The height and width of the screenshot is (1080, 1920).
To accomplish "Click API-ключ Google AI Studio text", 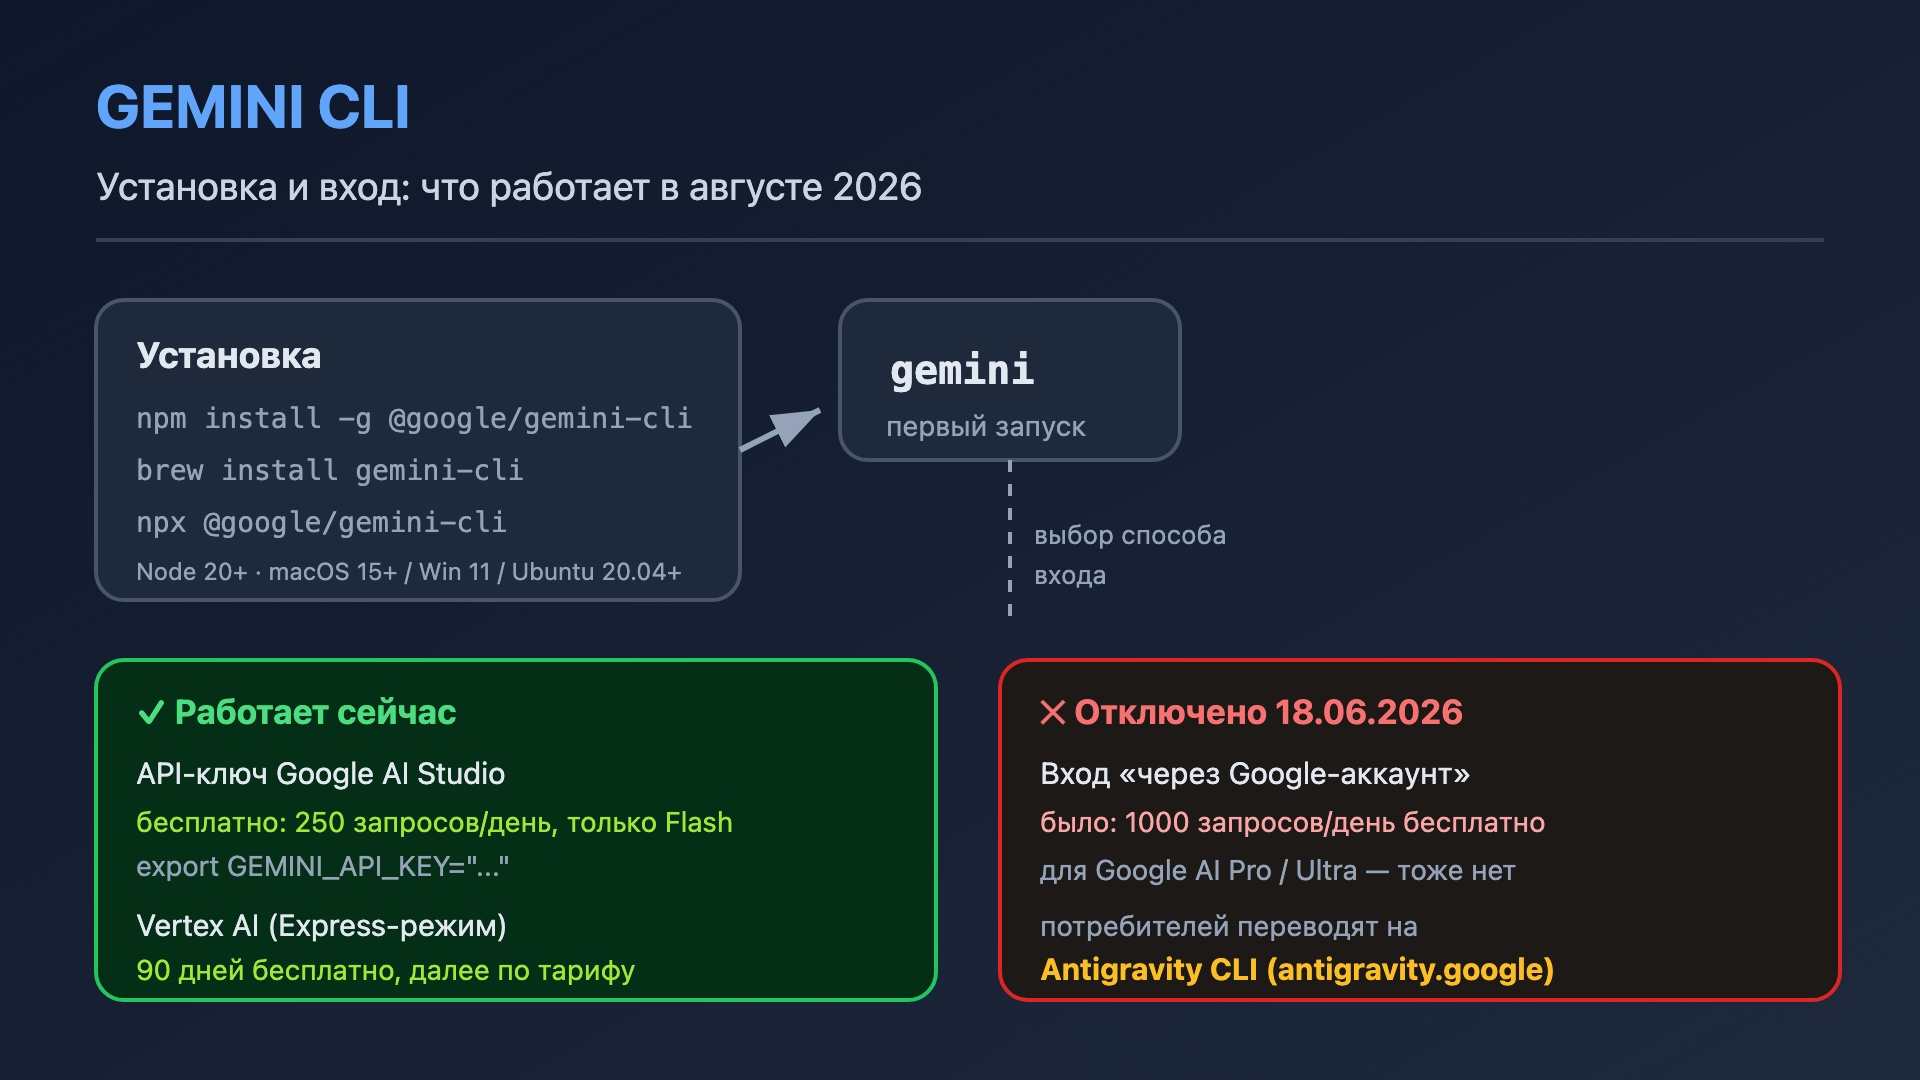I will [320, 774].
